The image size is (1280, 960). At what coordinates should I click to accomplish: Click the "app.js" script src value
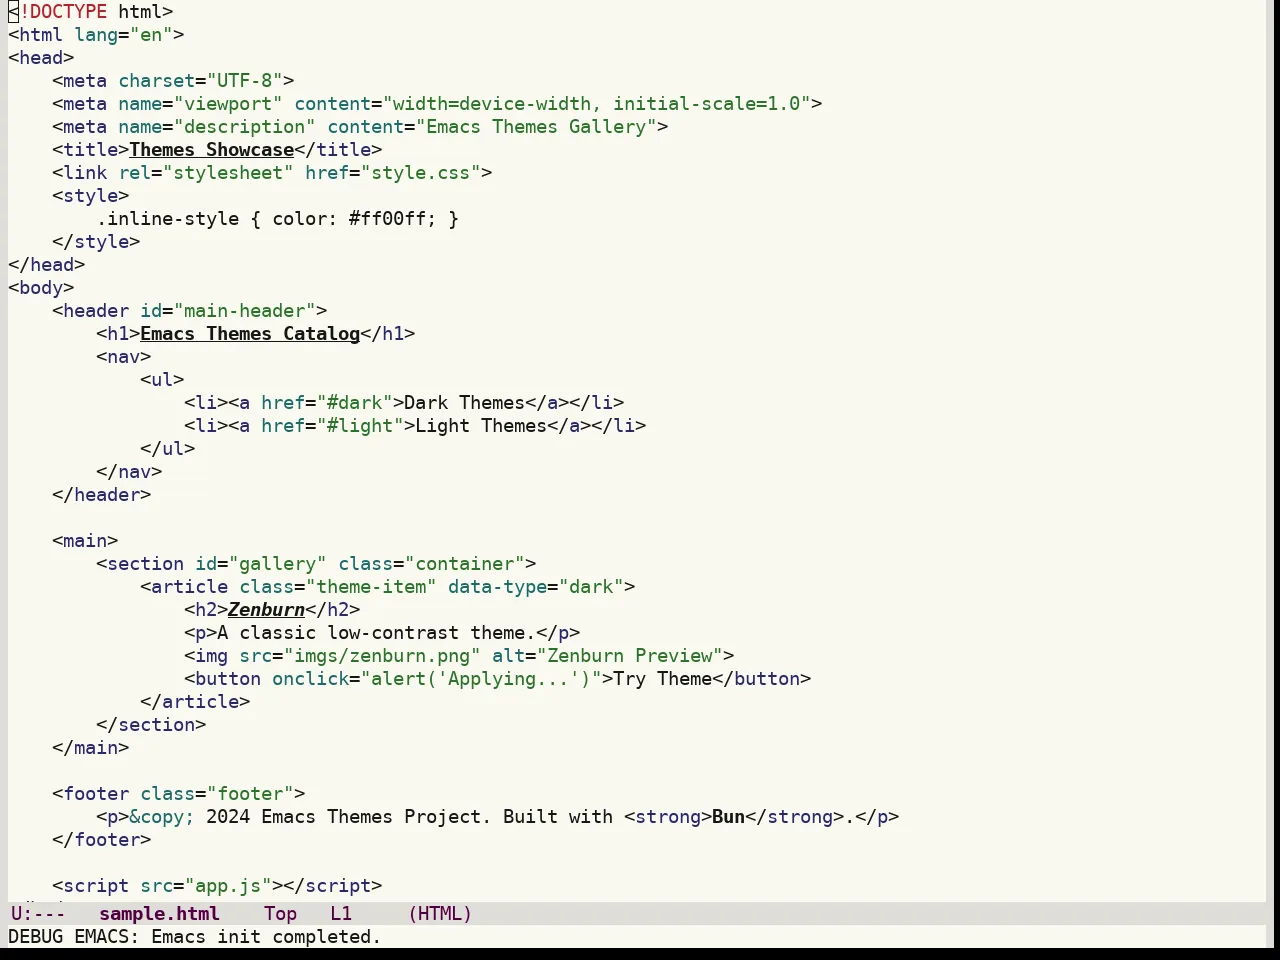coord(228,886)
